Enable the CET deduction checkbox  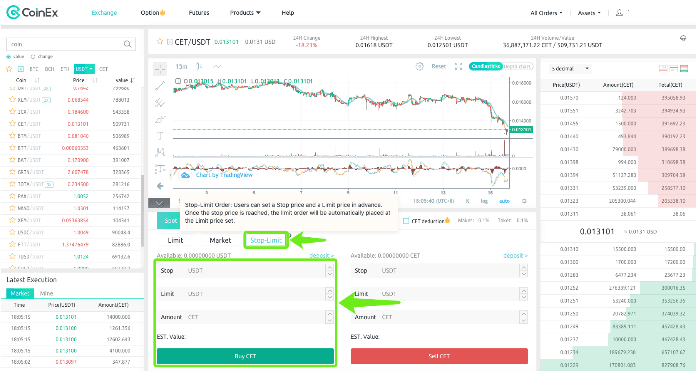pyautogui.click(x=406, y=221)
